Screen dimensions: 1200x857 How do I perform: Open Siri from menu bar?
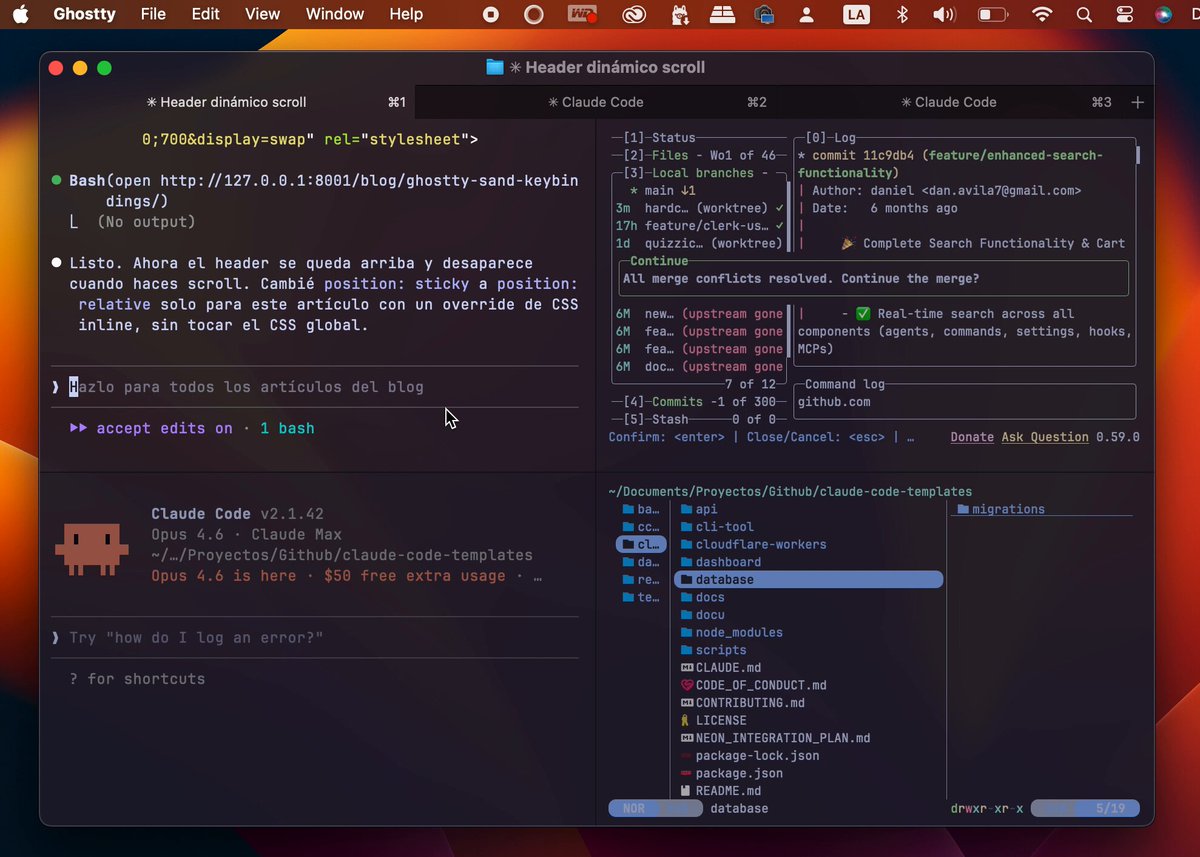(1163, 14)
